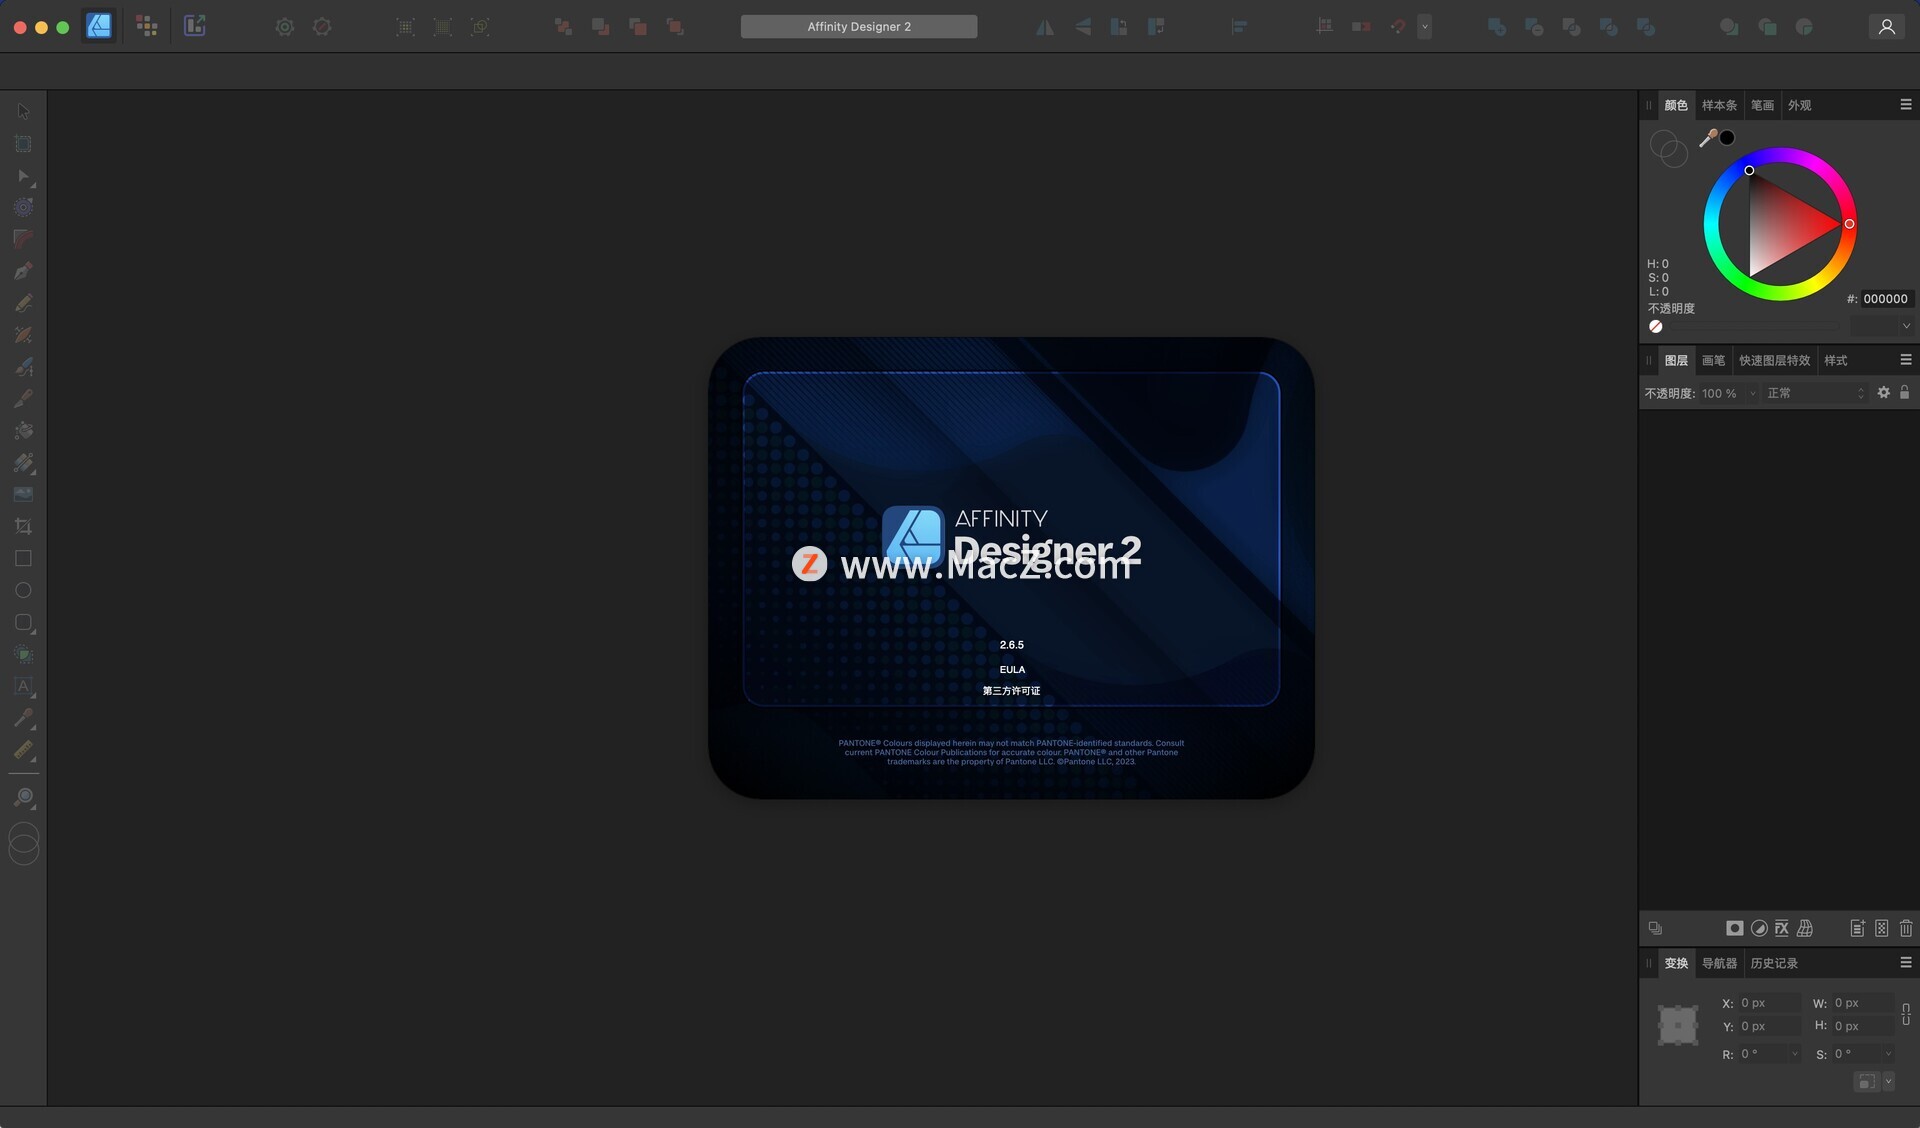Choose the Ellipse shape tool
This screenshot has height=1128, width=1920.
[23, 591]
